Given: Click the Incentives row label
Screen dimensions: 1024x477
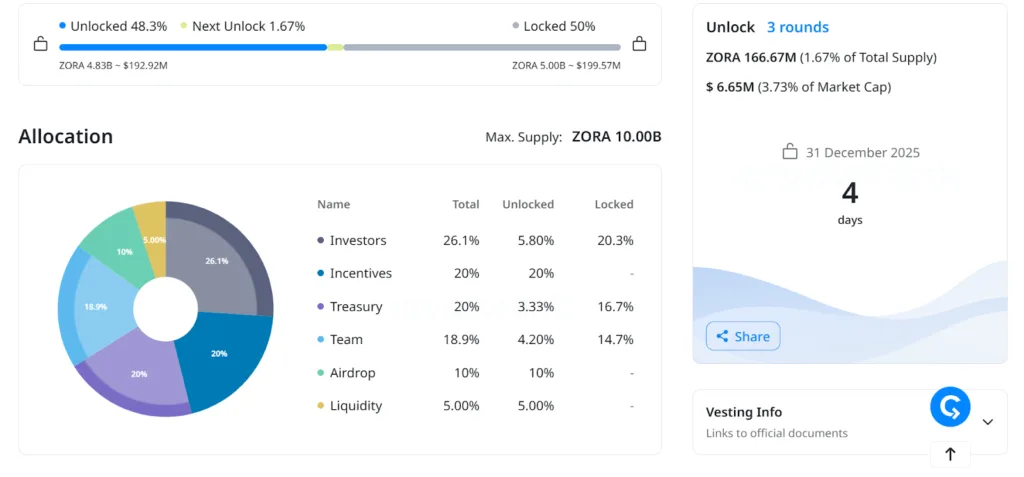Looking at the screenshot, I should click(360, 273).
